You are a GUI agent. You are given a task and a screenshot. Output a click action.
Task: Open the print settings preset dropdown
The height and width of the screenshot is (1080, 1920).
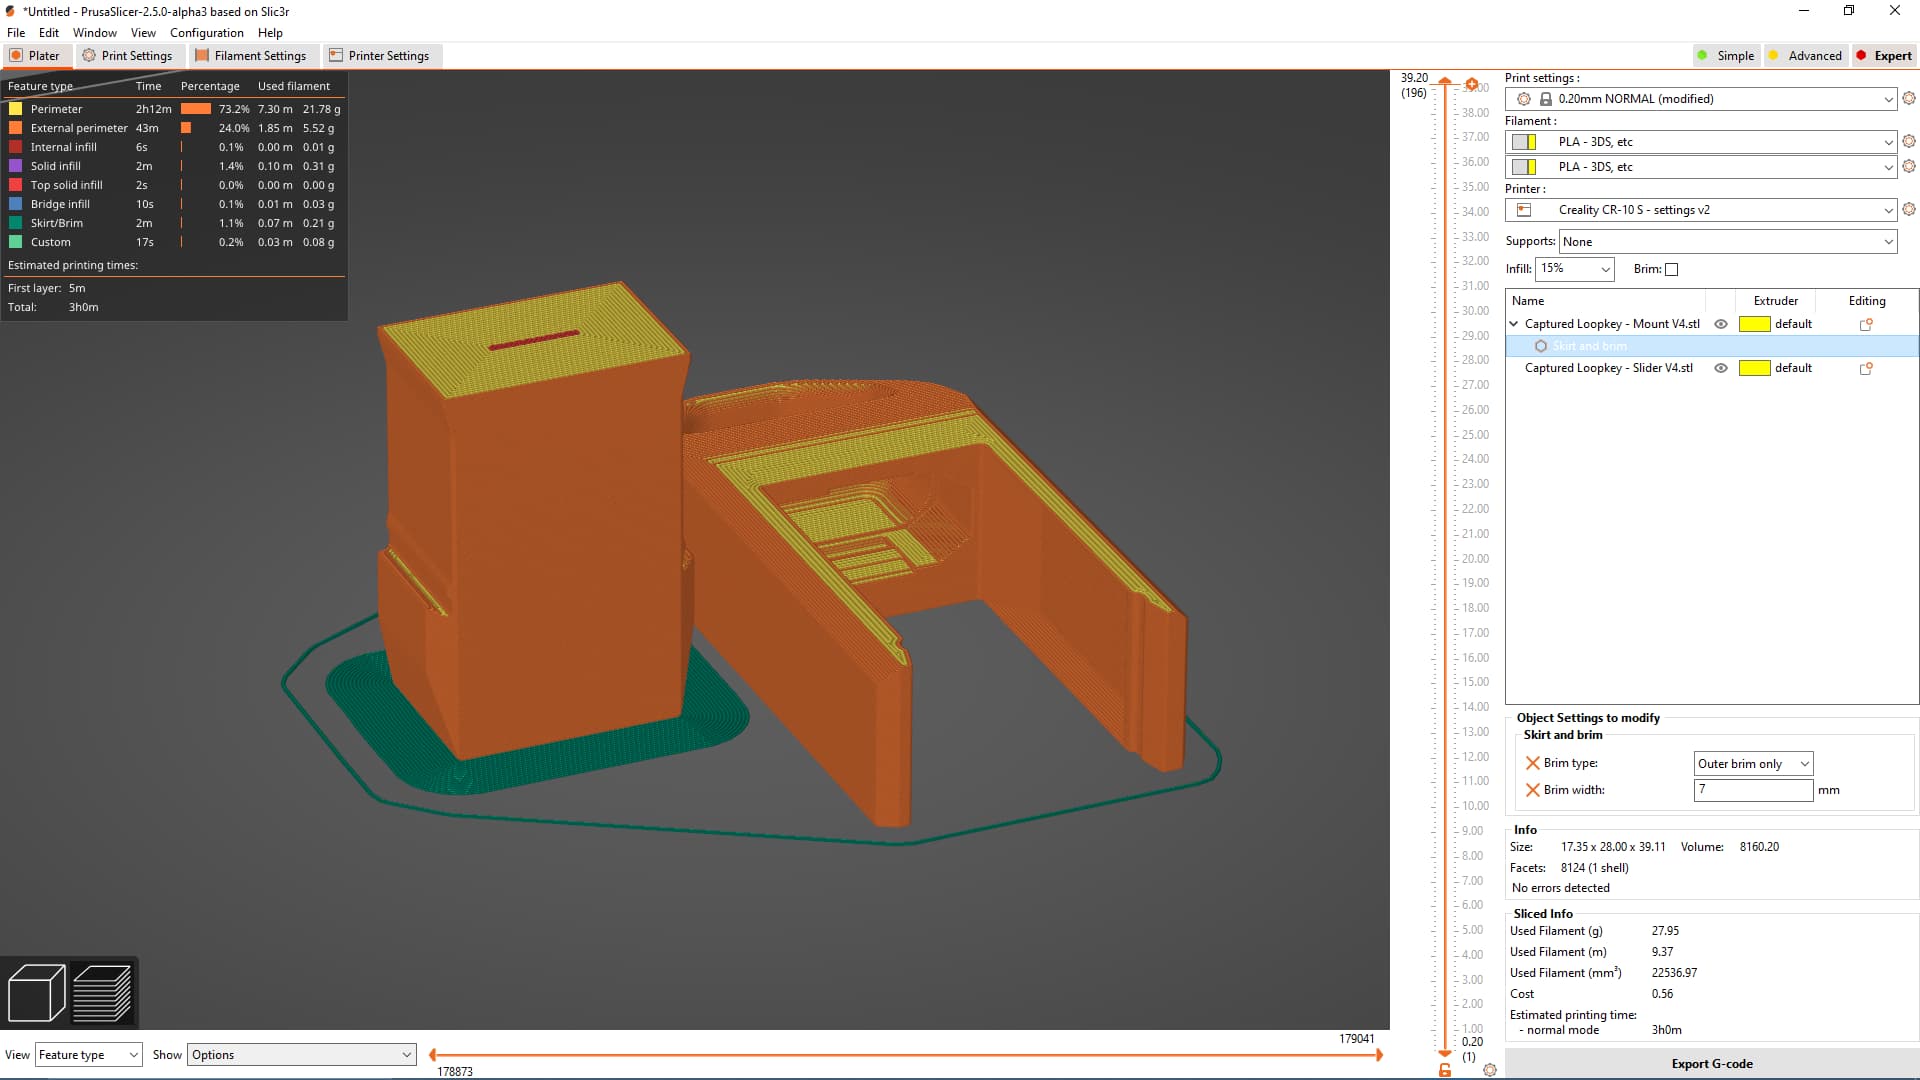tap(1701, 99)
